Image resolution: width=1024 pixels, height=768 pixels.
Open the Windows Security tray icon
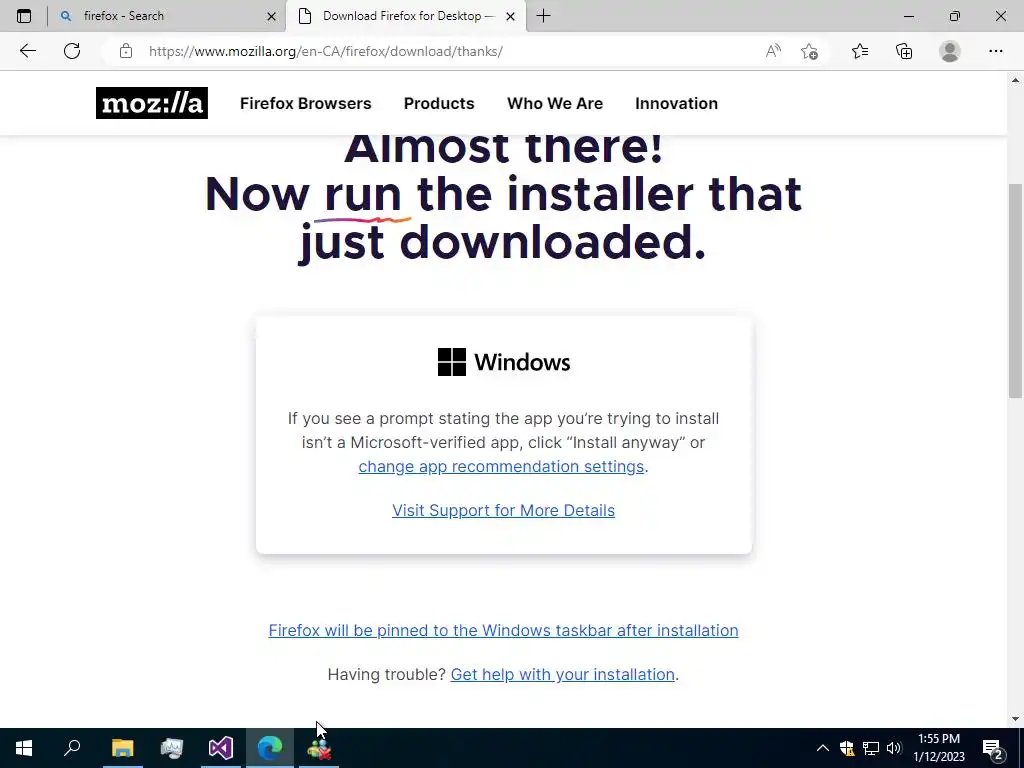point(847,748)
